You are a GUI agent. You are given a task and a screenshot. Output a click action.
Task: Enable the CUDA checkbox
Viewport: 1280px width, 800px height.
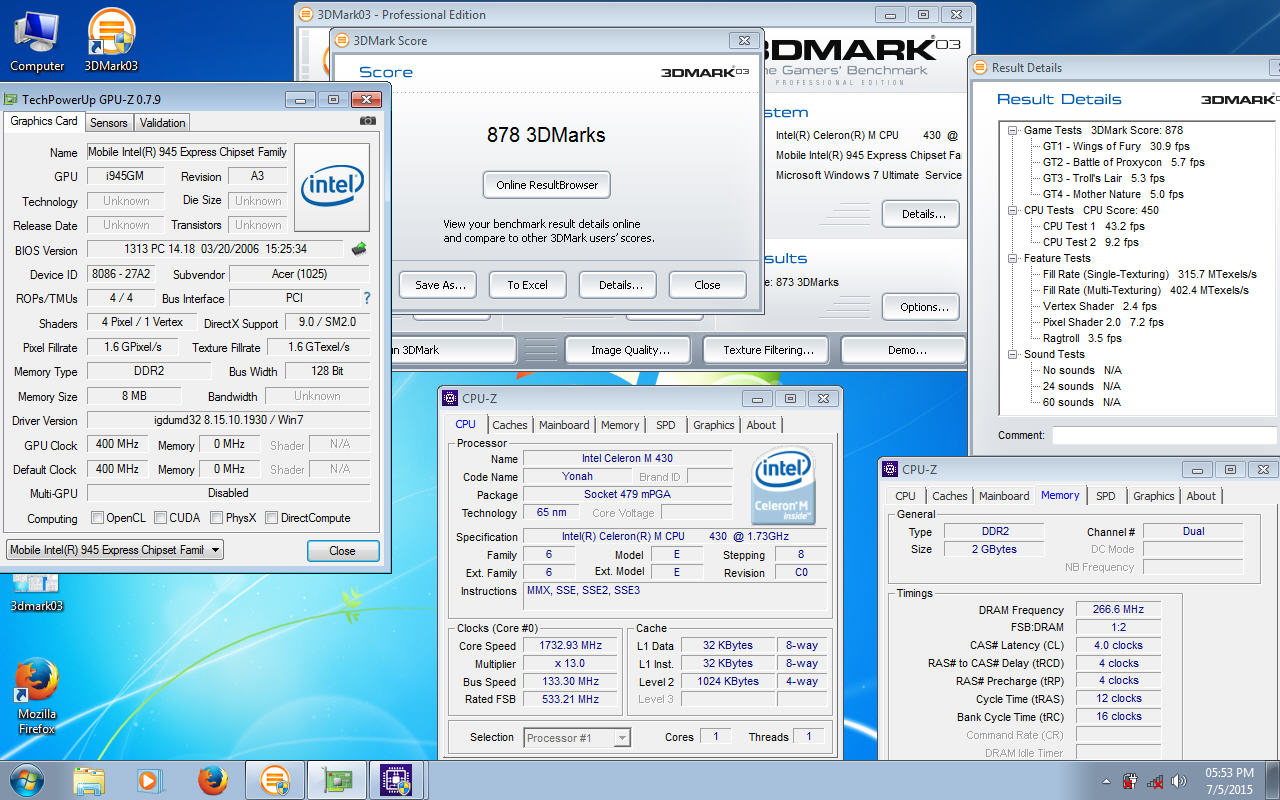click(x=160, y=518)
